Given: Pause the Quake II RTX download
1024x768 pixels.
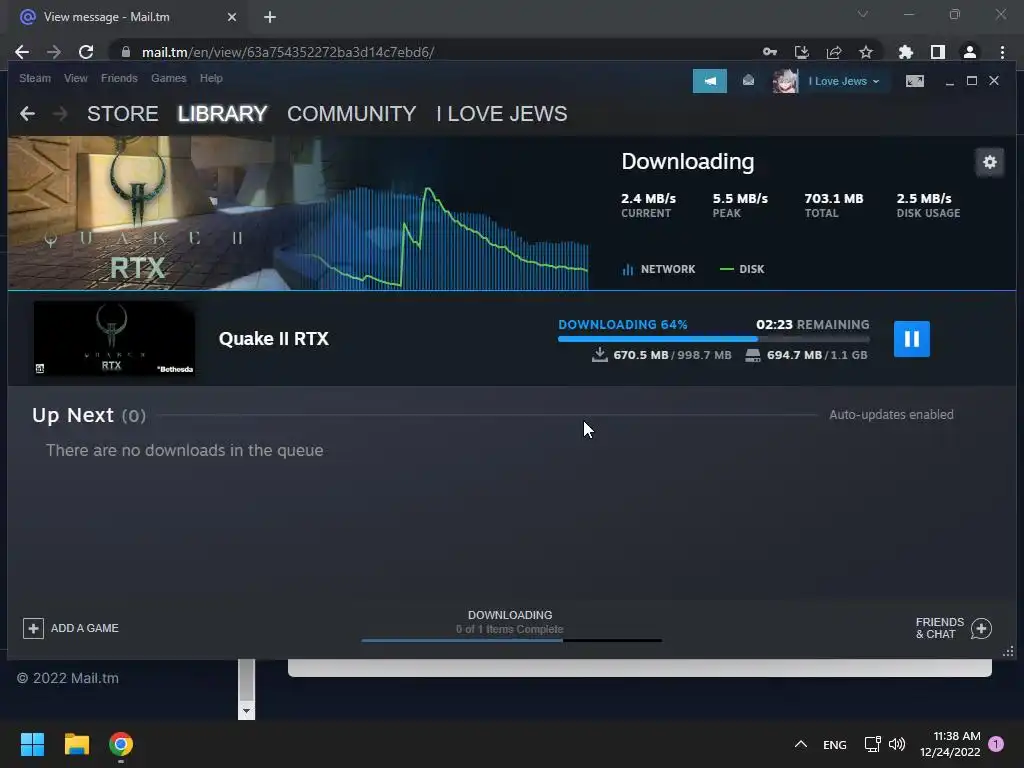Looking at the screenshot, I should [x=911, y=339].
